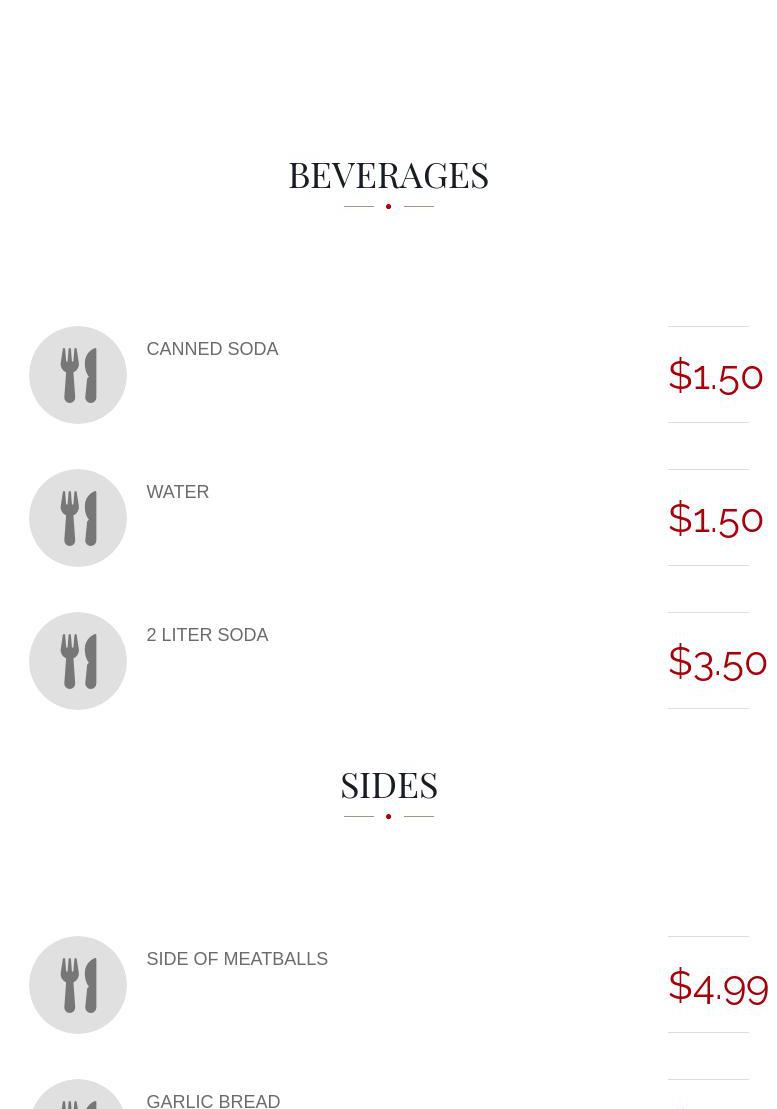
Task: Open the Canned Soda menu item
Action: pyautogui.click(x=212, y=349)
